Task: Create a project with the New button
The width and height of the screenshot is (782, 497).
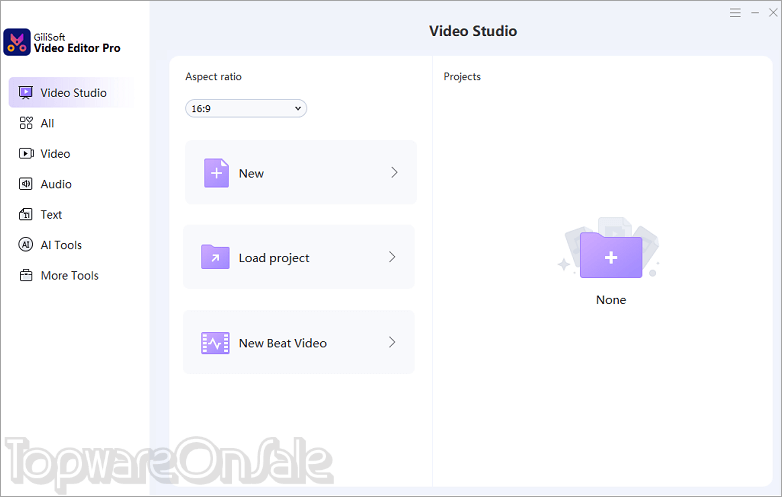Action: pyautogui.click(x=301, y=172)
